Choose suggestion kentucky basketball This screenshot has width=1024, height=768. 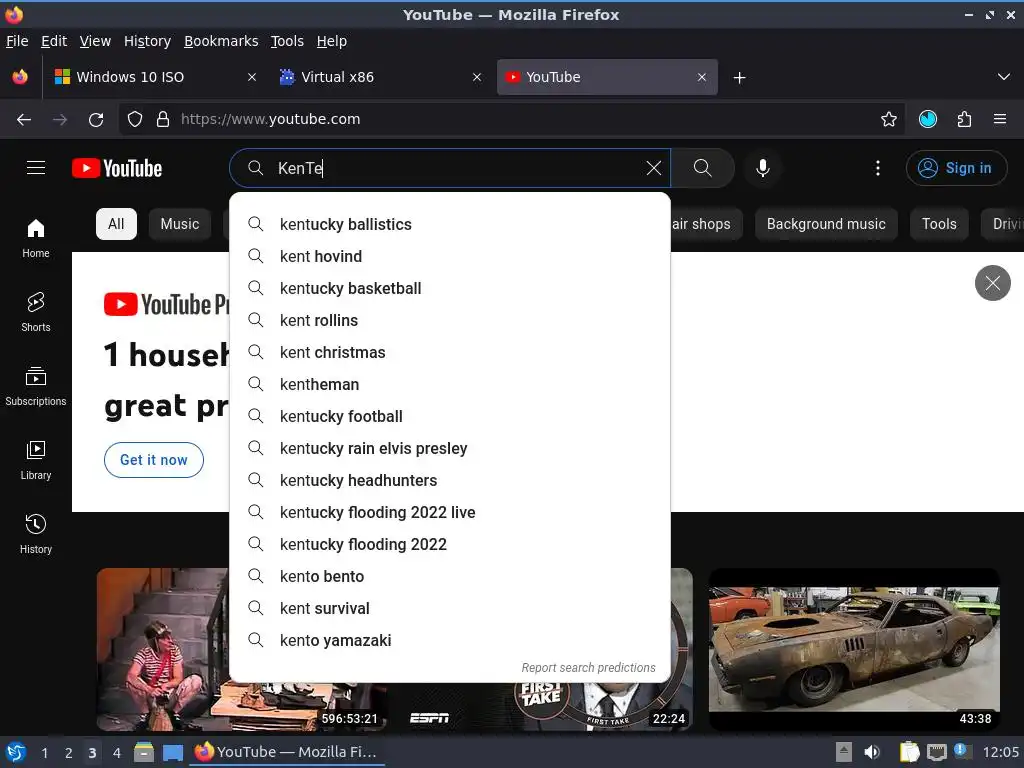[x=450, y=288]
